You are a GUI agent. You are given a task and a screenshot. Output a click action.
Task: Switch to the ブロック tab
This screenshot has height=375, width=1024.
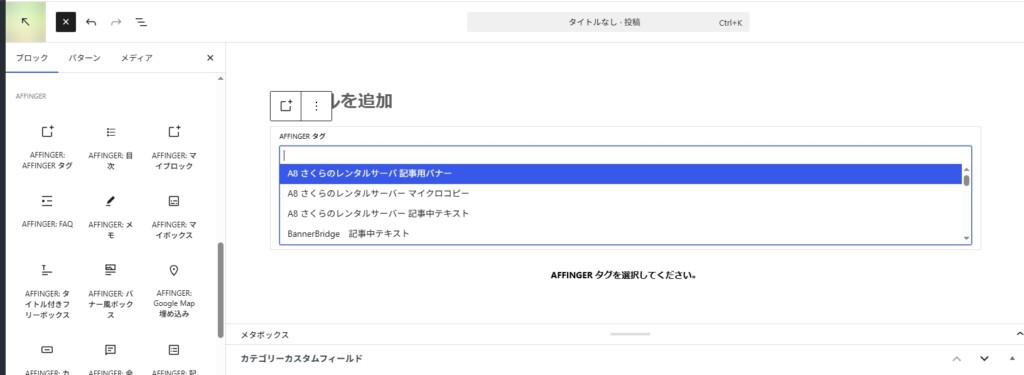[x=32, y=58]
